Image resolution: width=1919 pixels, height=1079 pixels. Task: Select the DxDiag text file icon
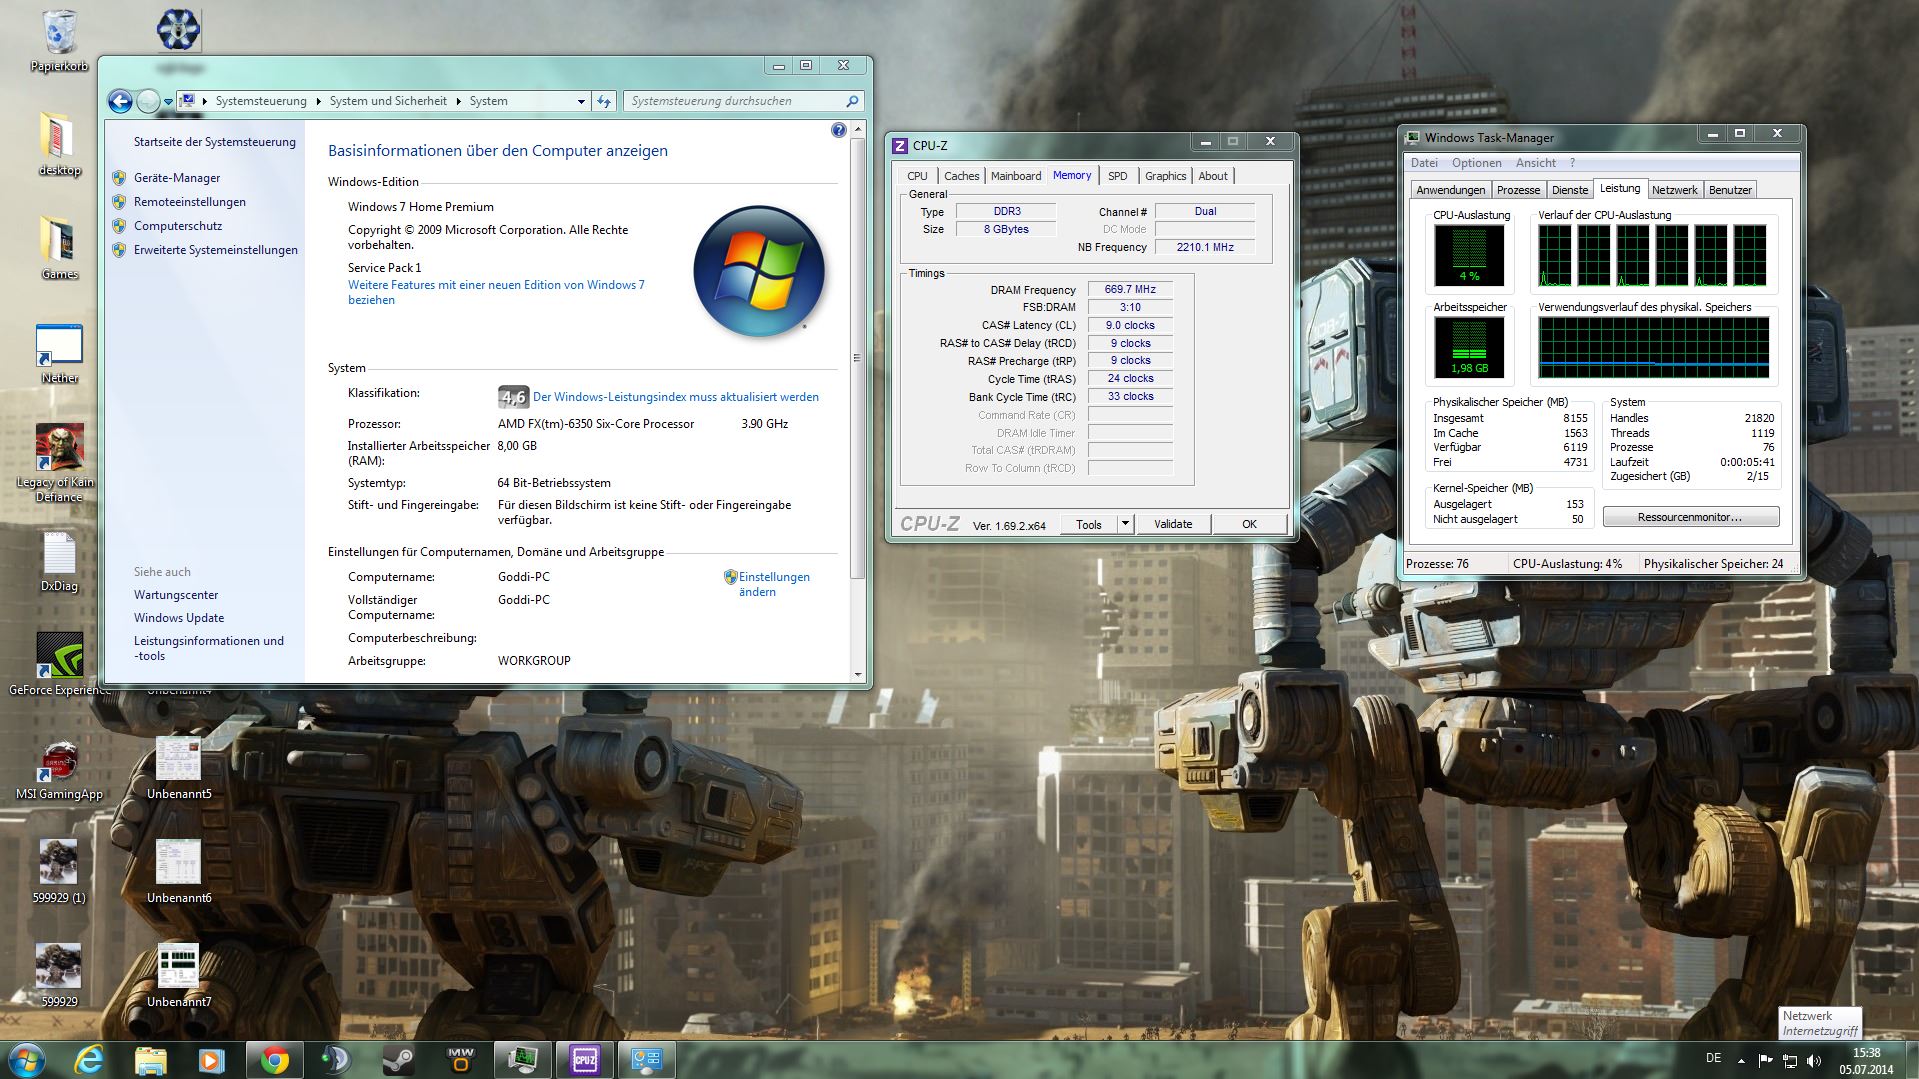tap(59, 560)
